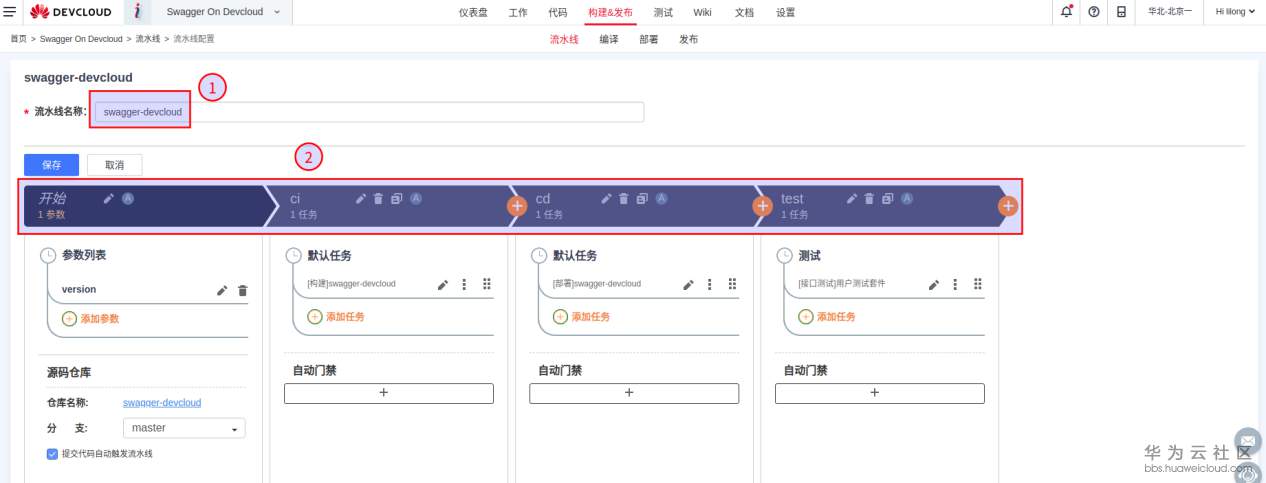Edit the ci stage with pencil icon
This screenshot has width=1266, height=483.
361,199
